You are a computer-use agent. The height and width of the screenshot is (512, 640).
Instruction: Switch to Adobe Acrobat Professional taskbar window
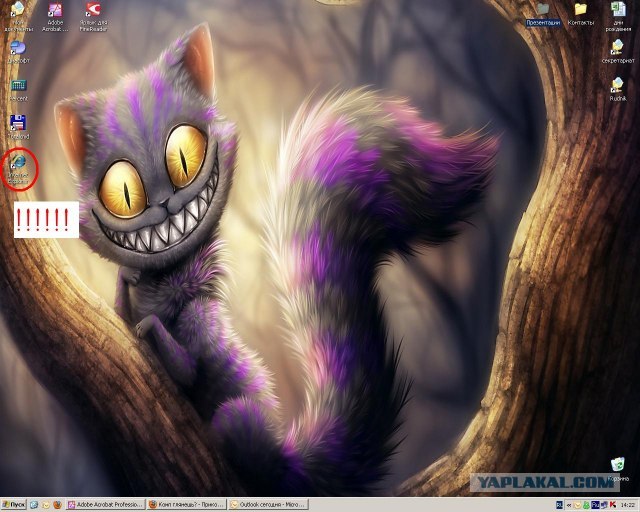coord(106,505)
